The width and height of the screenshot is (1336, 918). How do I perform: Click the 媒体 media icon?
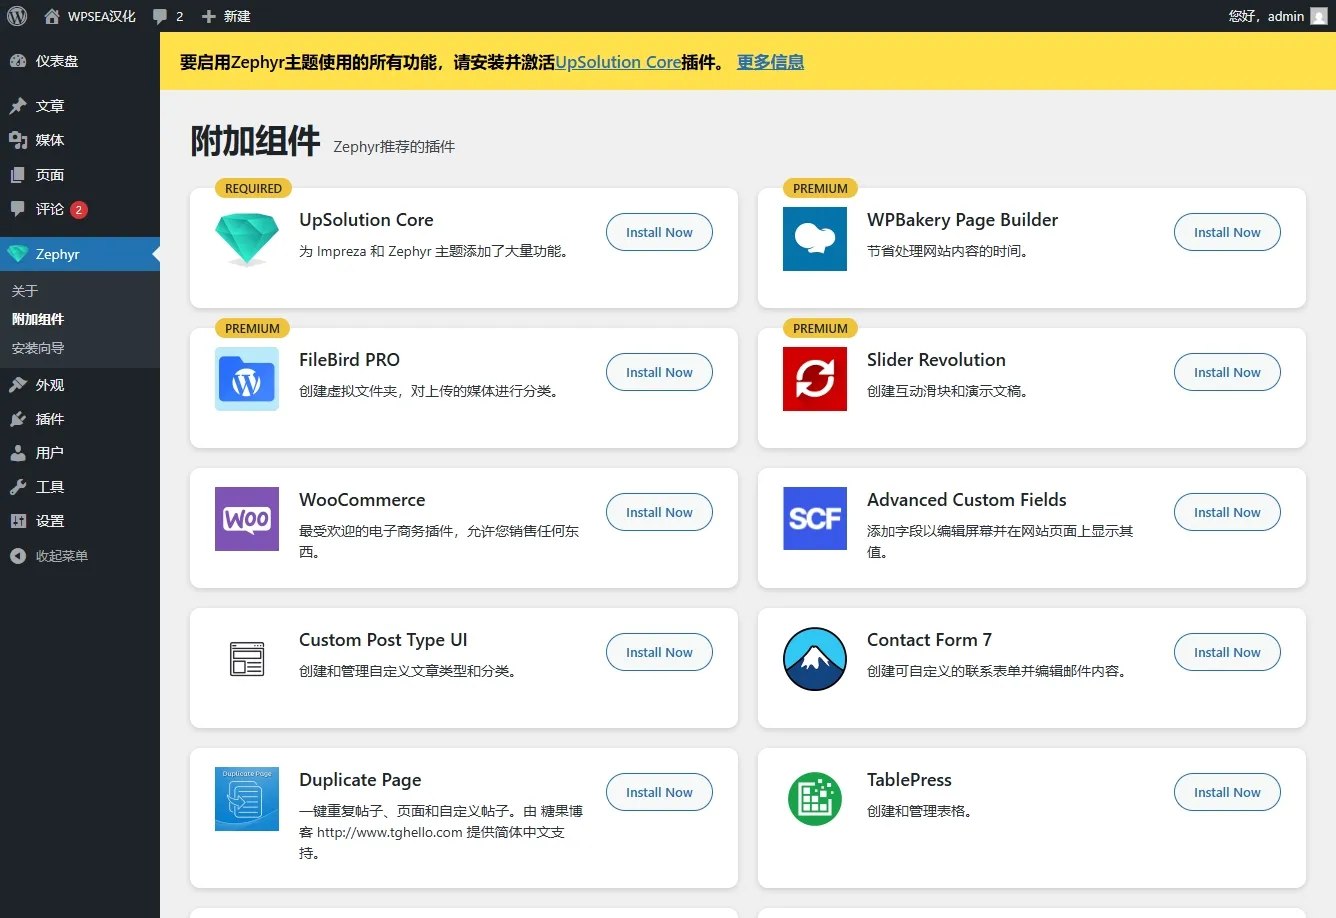[18, 140]
